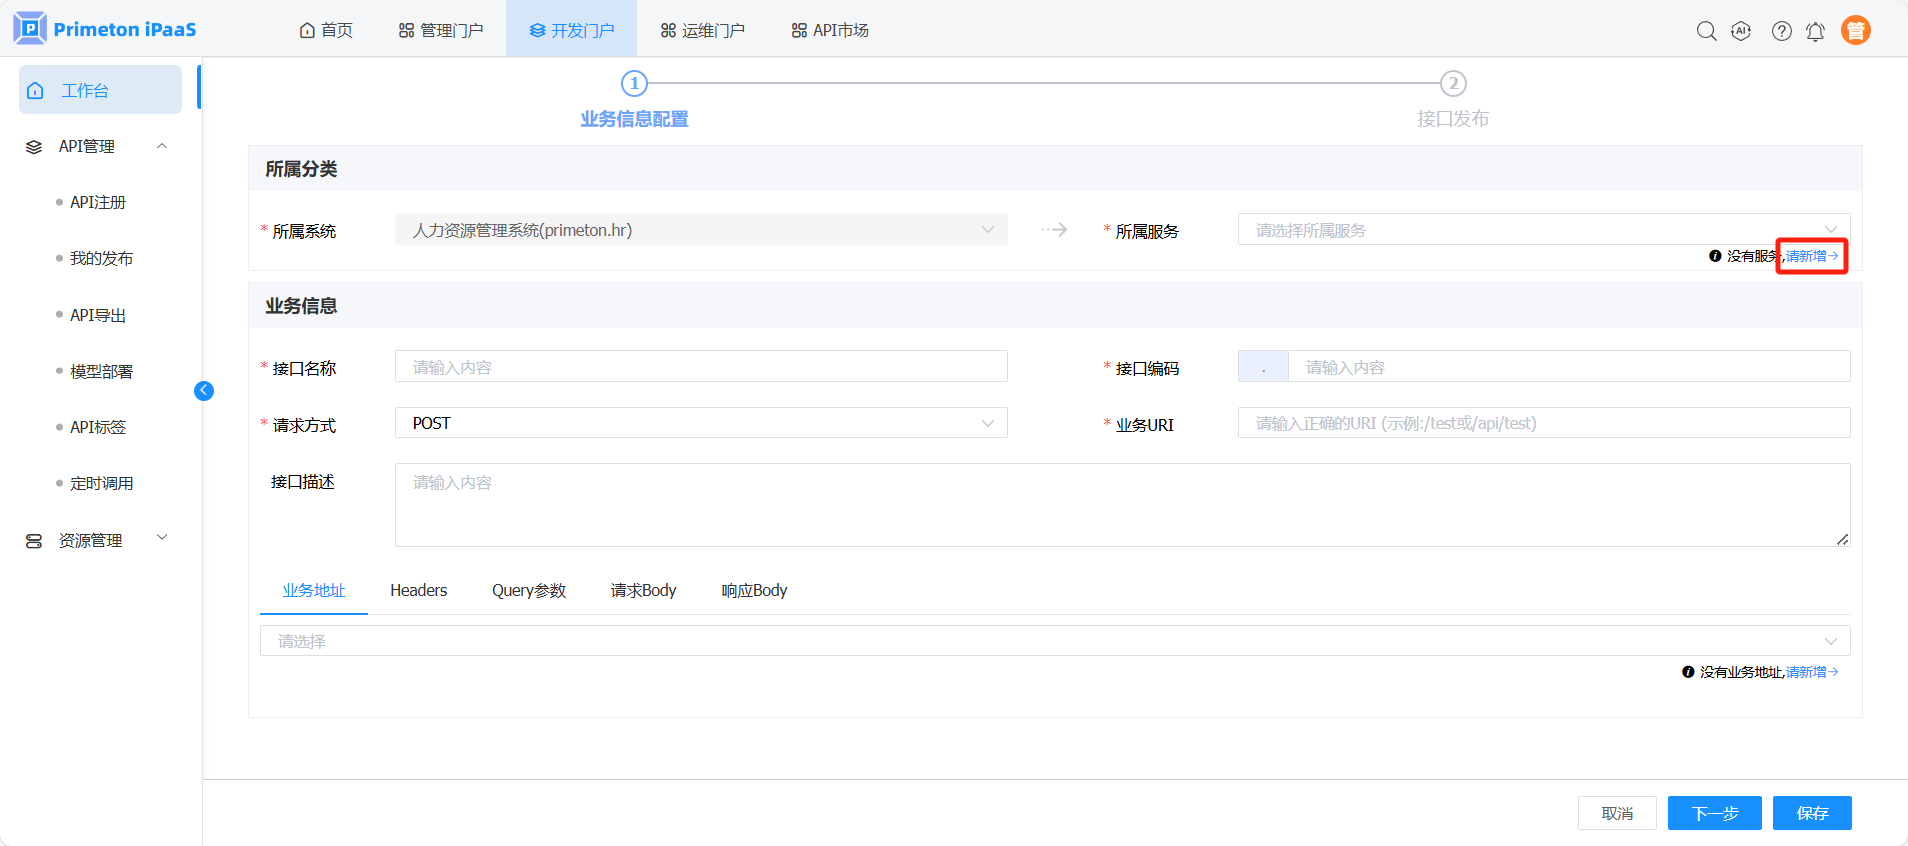Open the AI assistant icon
Viewport: 1908px width, 846px height.
pos(1741,31)
